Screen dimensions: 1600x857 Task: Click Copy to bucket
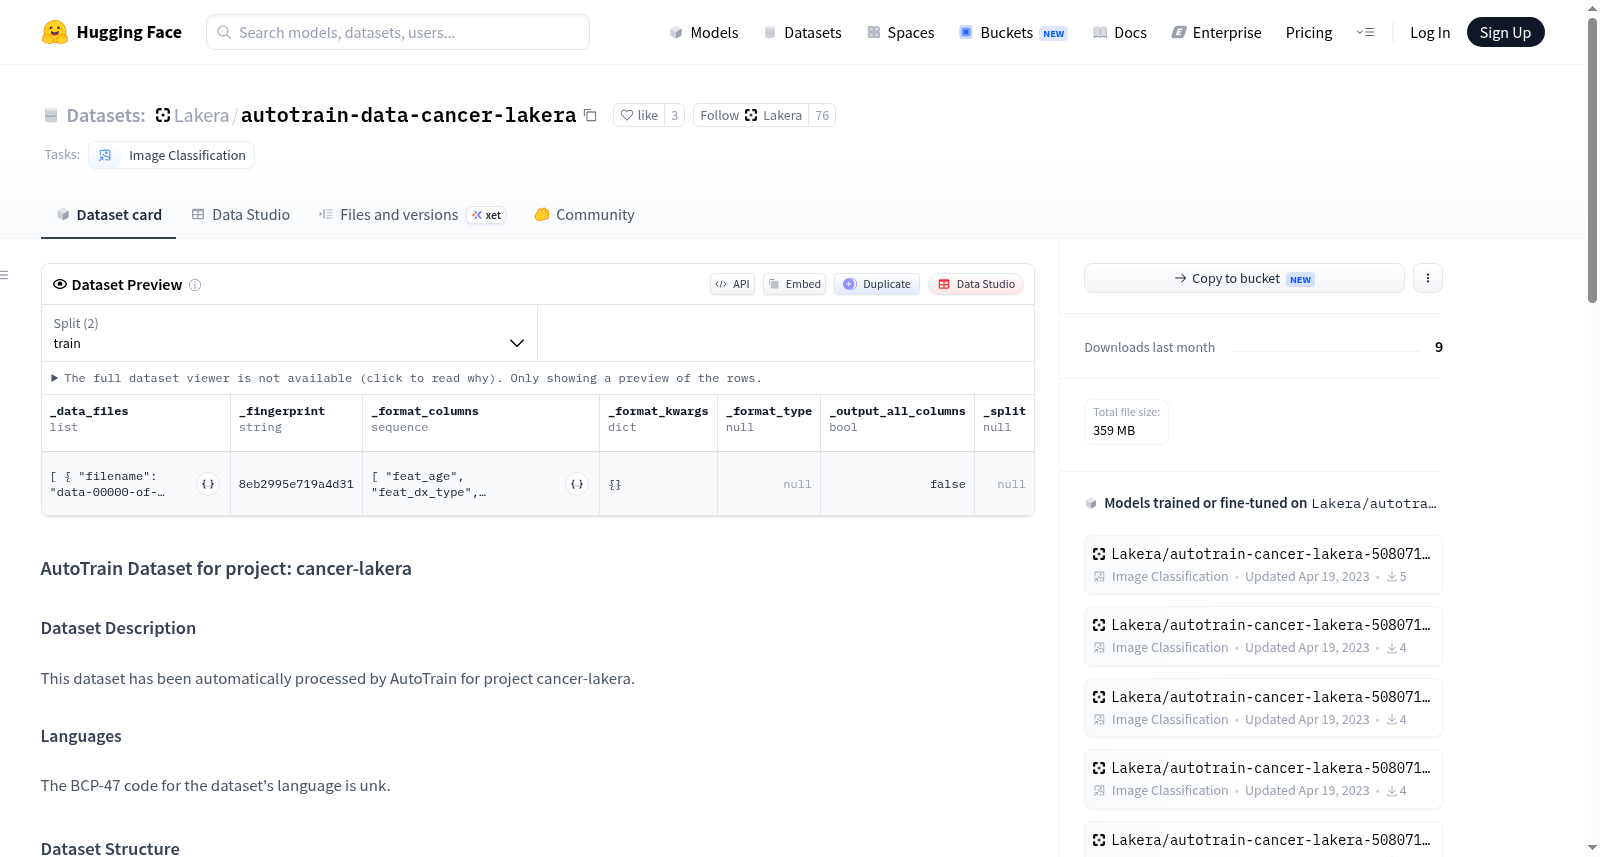point(1244,278)
